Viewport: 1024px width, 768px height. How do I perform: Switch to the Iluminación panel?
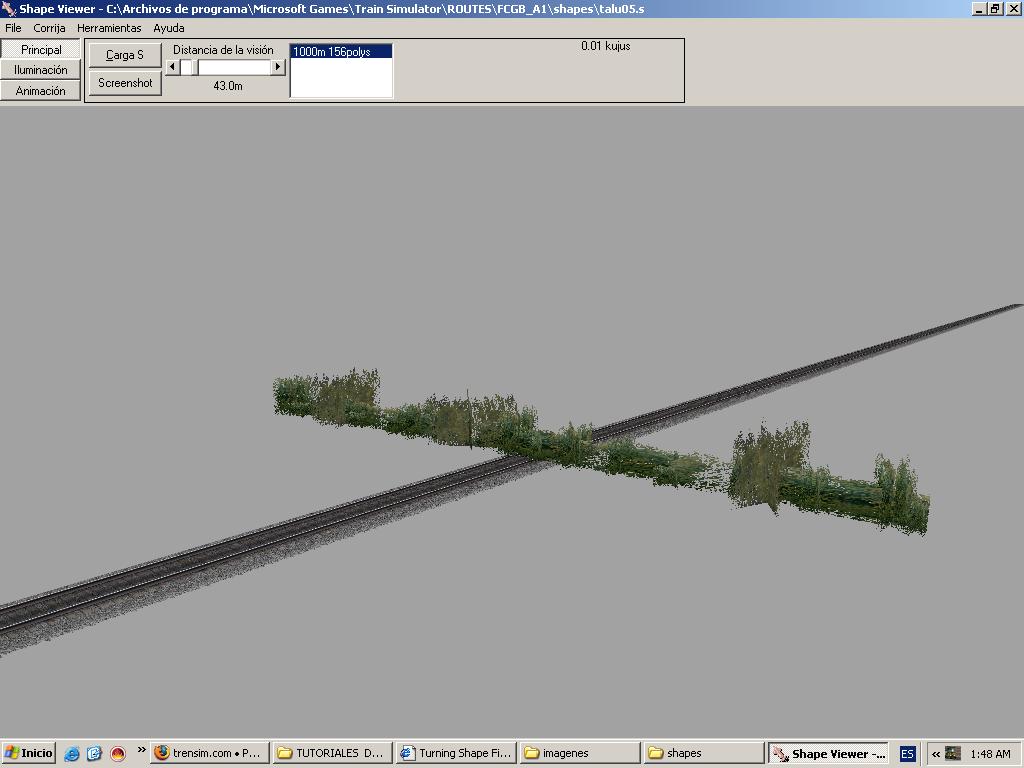[x=41, y=70]
